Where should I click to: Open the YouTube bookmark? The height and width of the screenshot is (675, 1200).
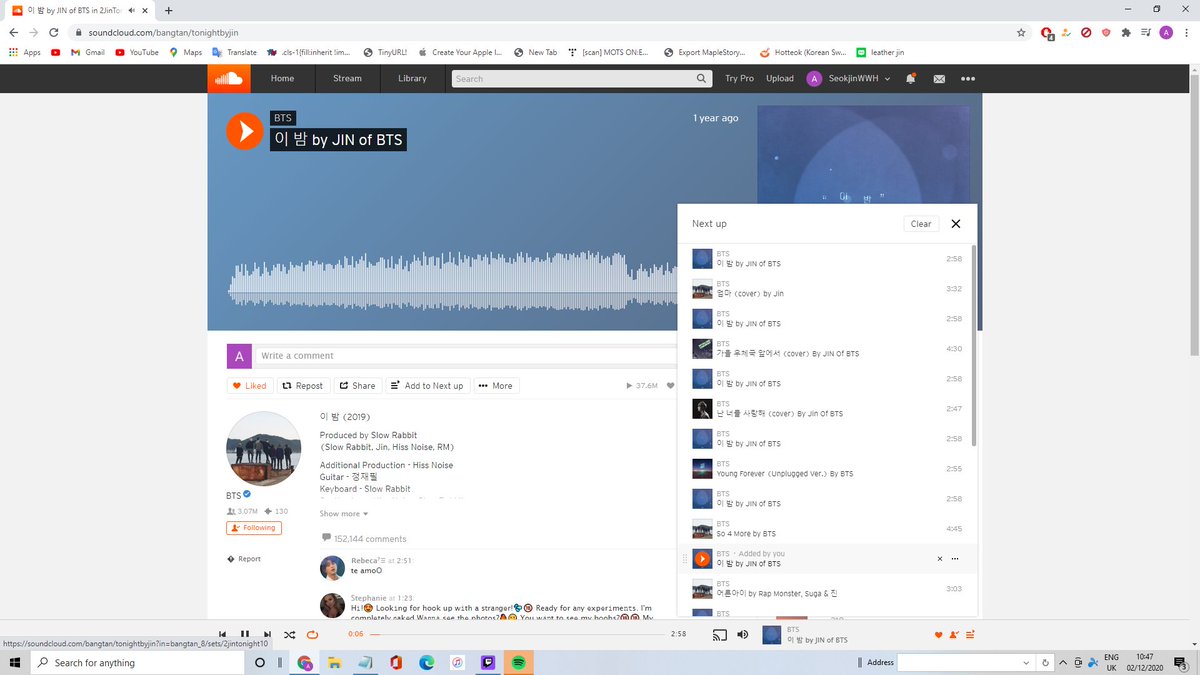point(137,52)
